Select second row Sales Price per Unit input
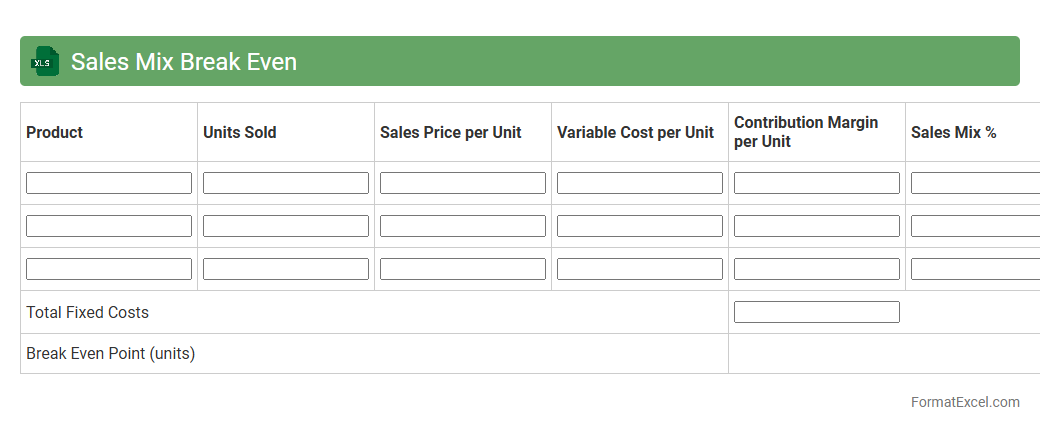 (463, 226)
